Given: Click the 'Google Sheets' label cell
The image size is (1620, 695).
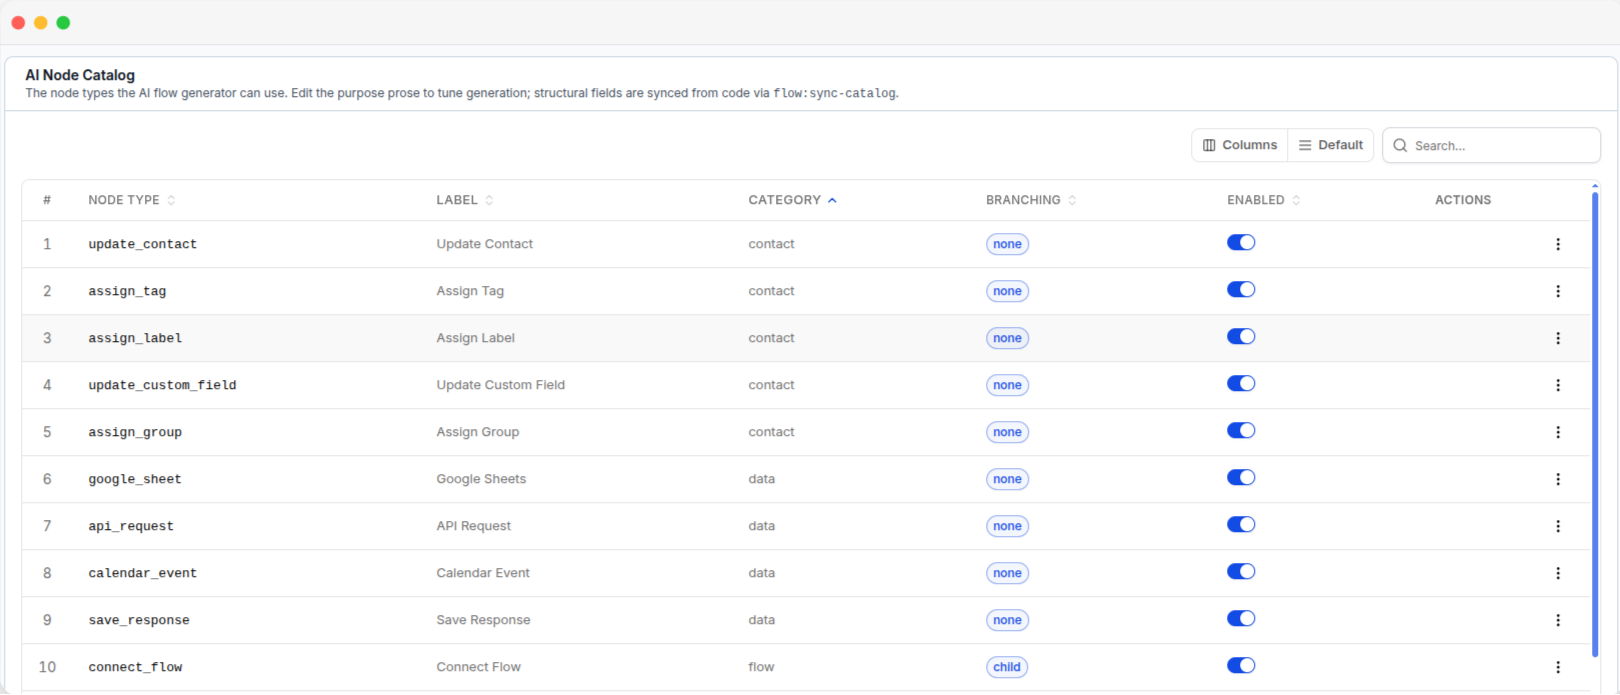Looking at the screenshot, I should (481, 479).
